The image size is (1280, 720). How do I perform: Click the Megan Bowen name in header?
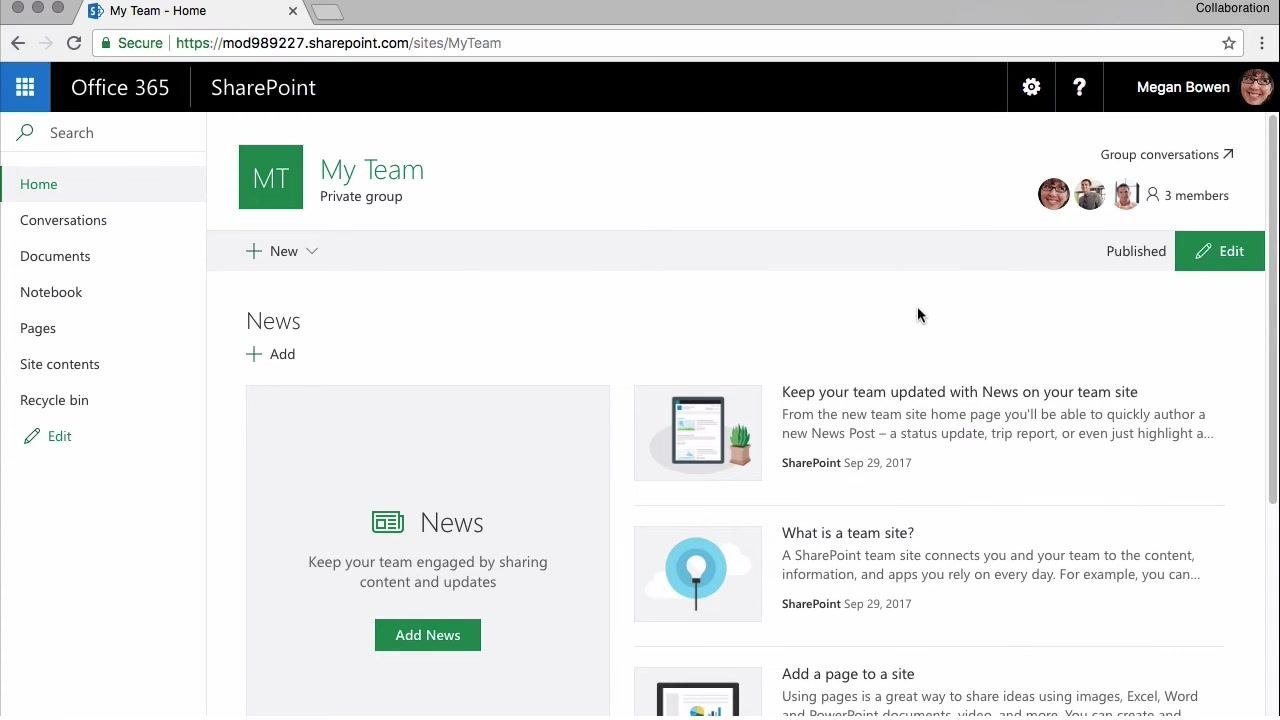pyautogui.click(x=1183, y=87)
